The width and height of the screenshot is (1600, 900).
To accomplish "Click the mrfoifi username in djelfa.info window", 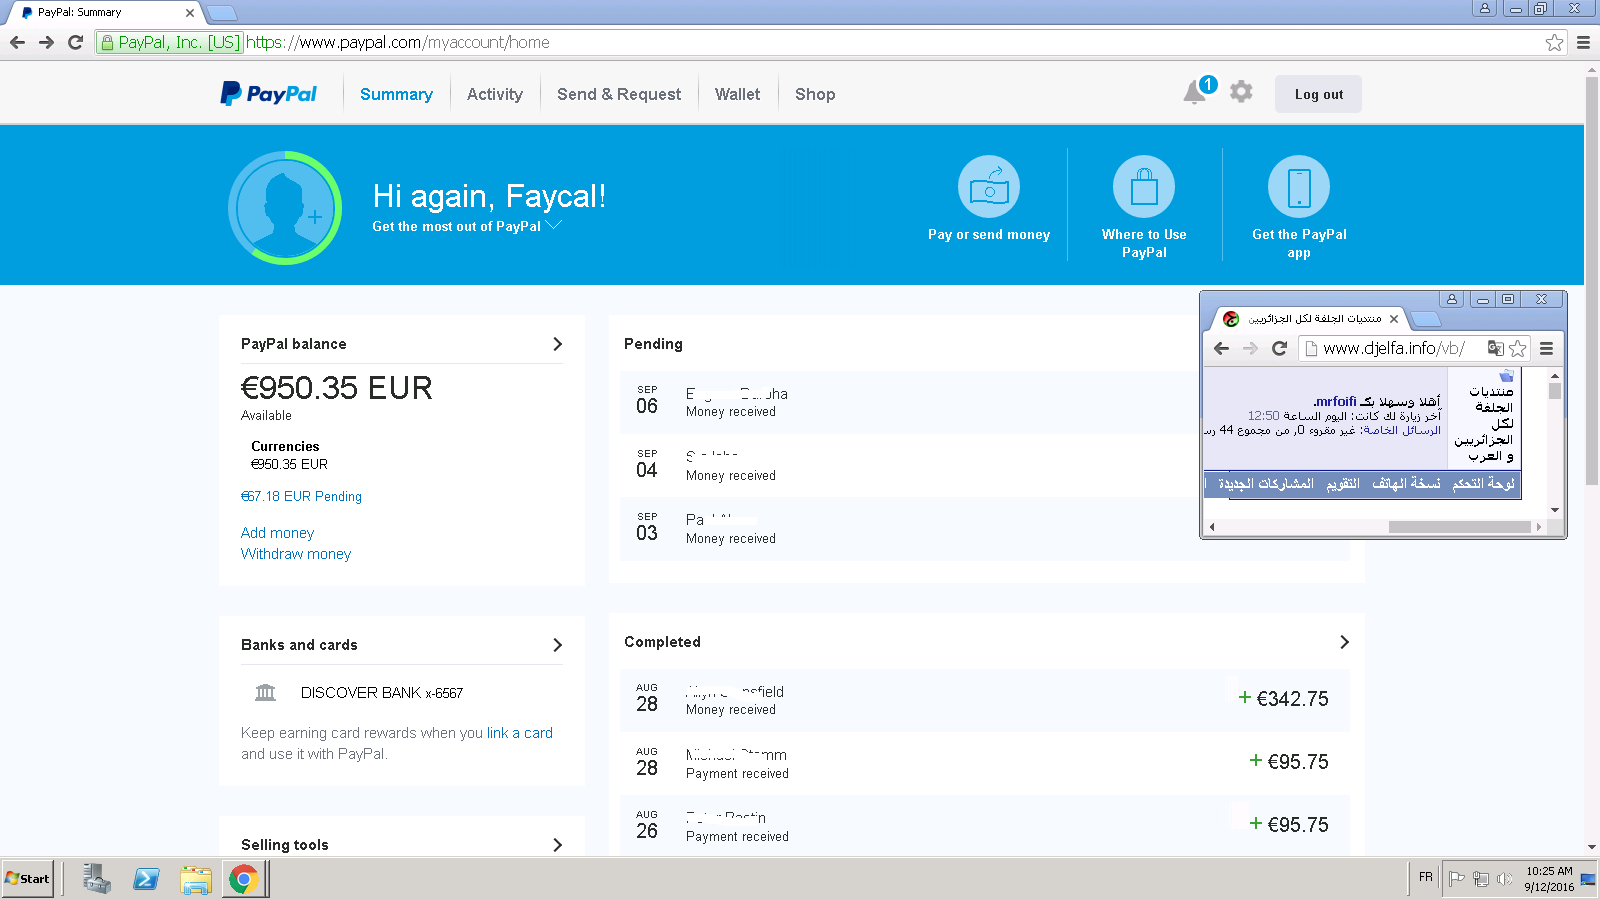I will 1336,401.
